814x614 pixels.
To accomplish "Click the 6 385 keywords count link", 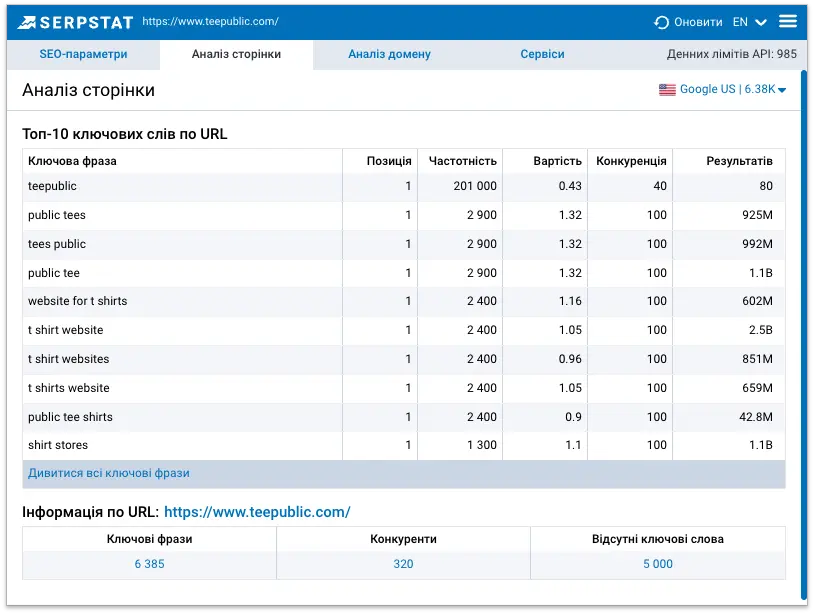I will [149, 564].
